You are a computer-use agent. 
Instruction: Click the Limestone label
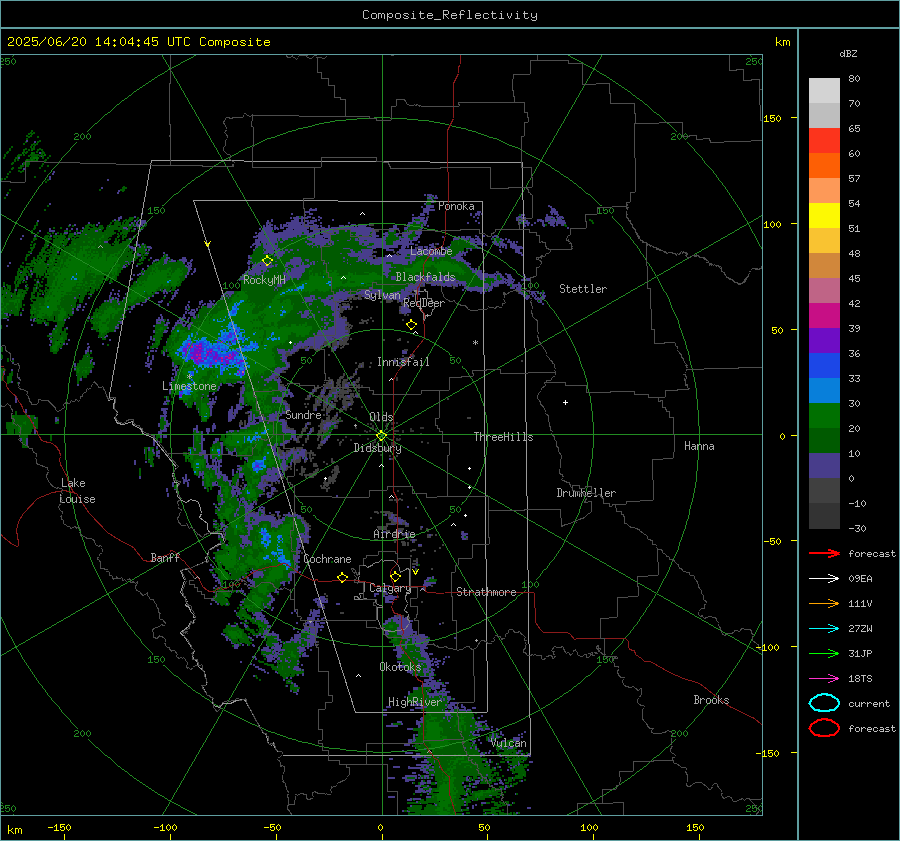[189, 386]
